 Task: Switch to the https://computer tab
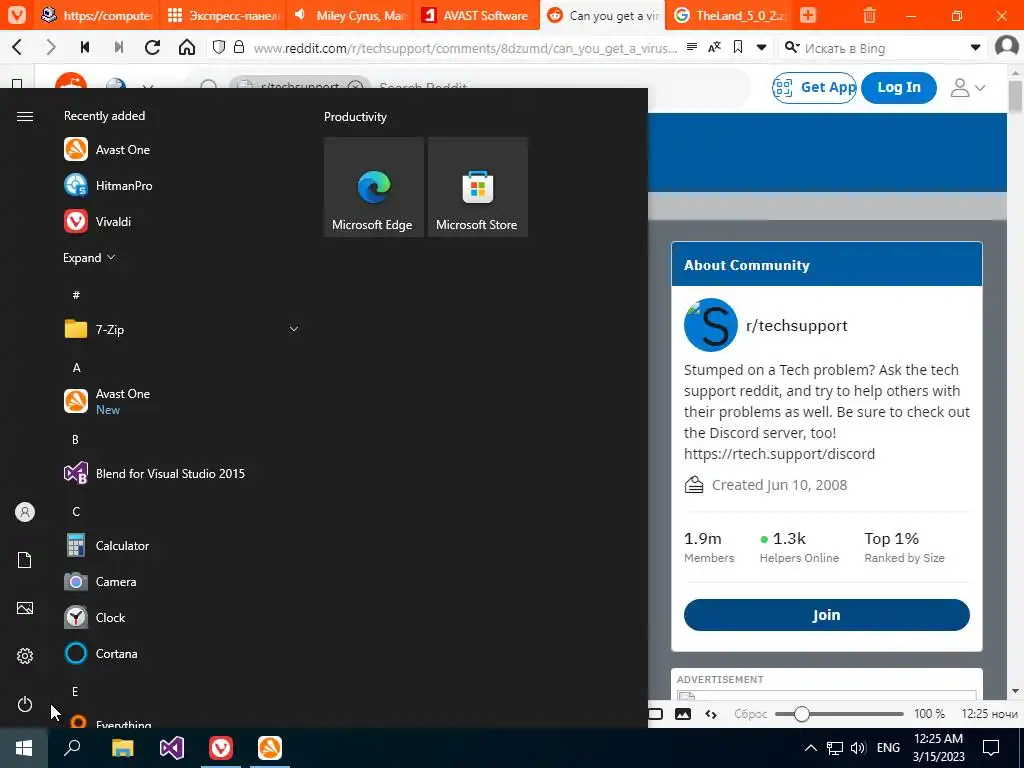(x=98, y=15)
